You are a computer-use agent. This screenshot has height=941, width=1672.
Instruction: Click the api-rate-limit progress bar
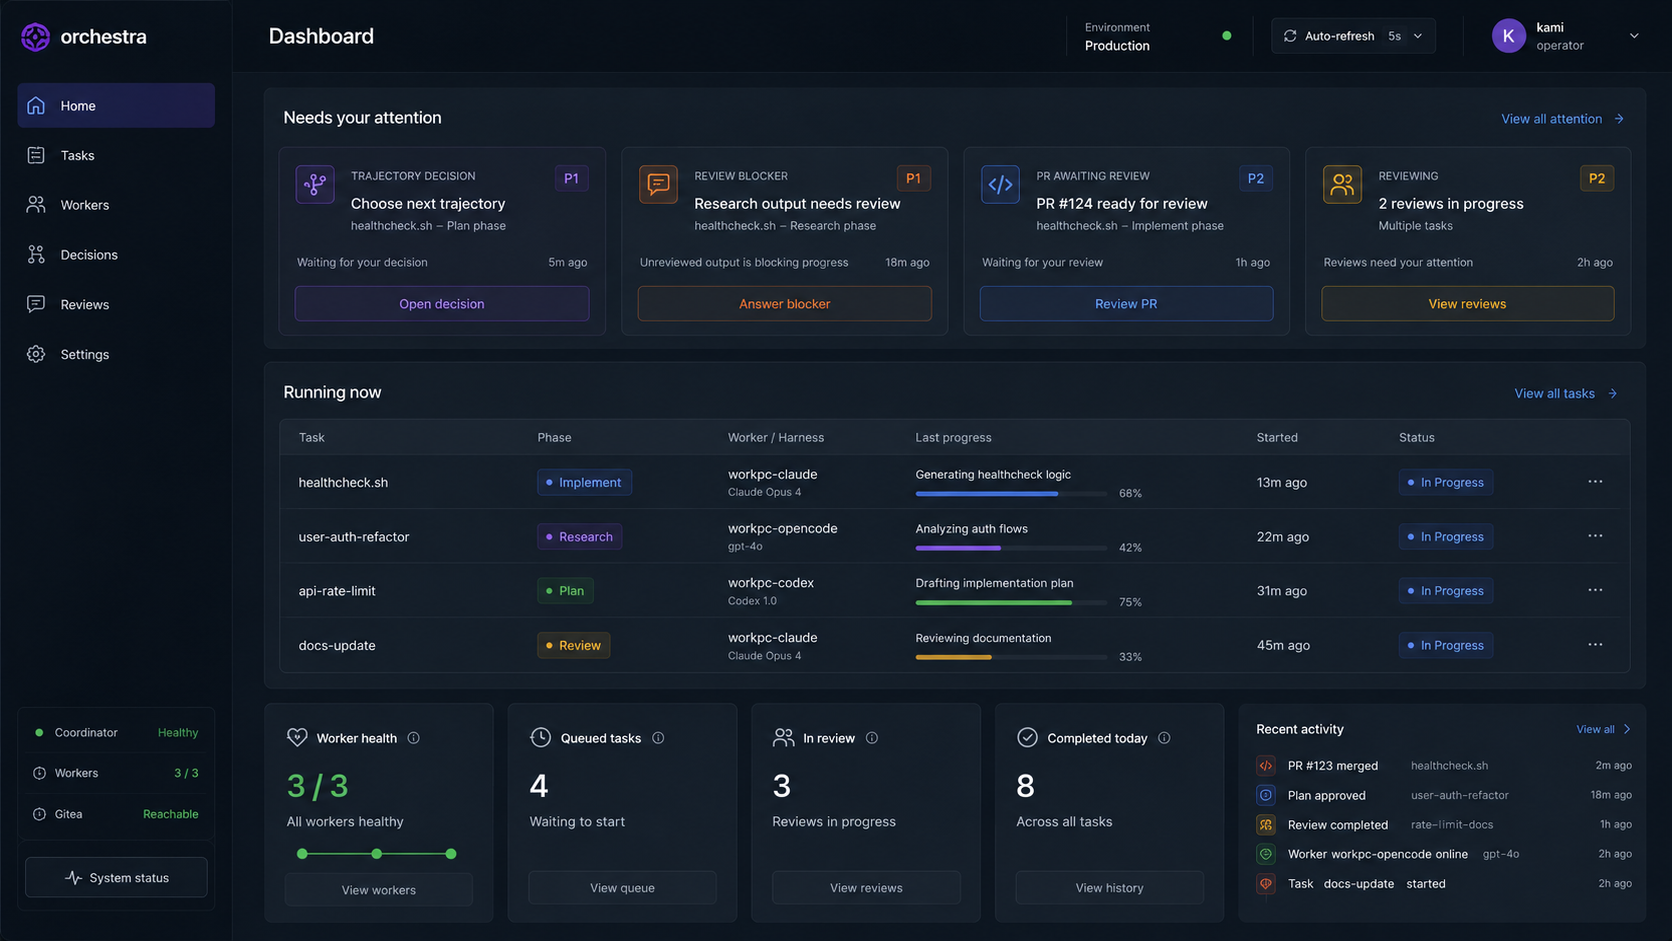[1011, 603]
